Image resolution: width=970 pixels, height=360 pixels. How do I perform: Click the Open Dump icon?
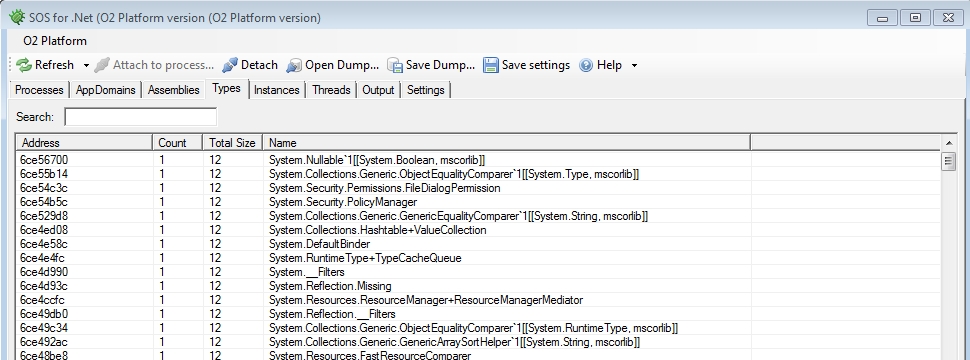coord(294,65)
